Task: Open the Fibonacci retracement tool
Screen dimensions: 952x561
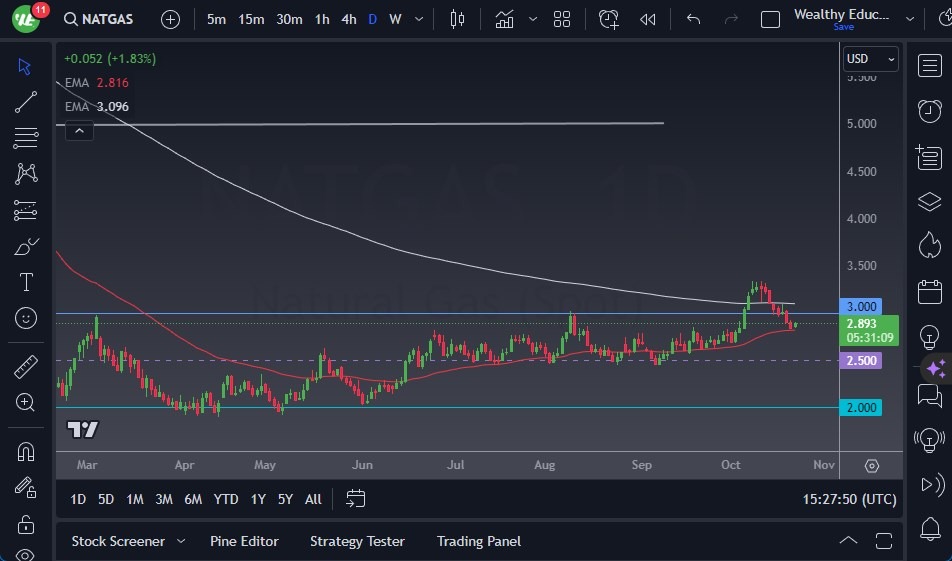Action: click(x=26, y=138)
